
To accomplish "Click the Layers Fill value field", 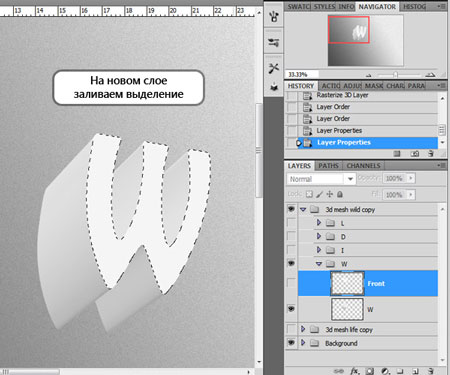I will tap(395, 194).
